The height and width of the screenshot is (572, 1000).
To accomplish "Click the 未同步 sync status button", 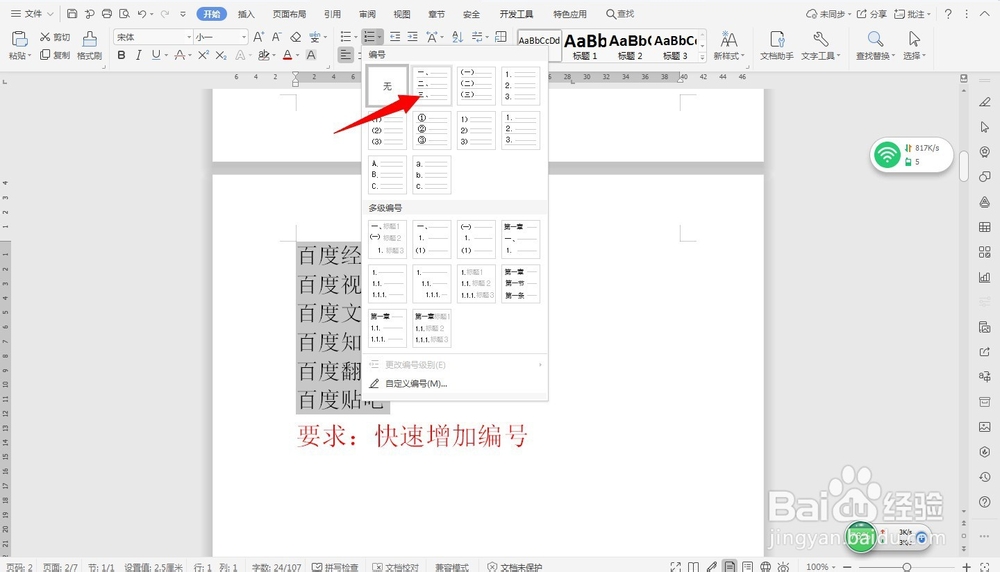I will [x=828, y=13].
